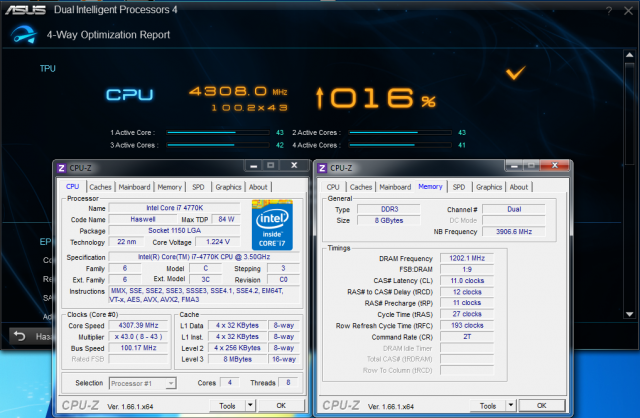Click the Core Voltage value 1.224 V
Viewport: 640px width, 418px height.
click(x=218, y=242)
